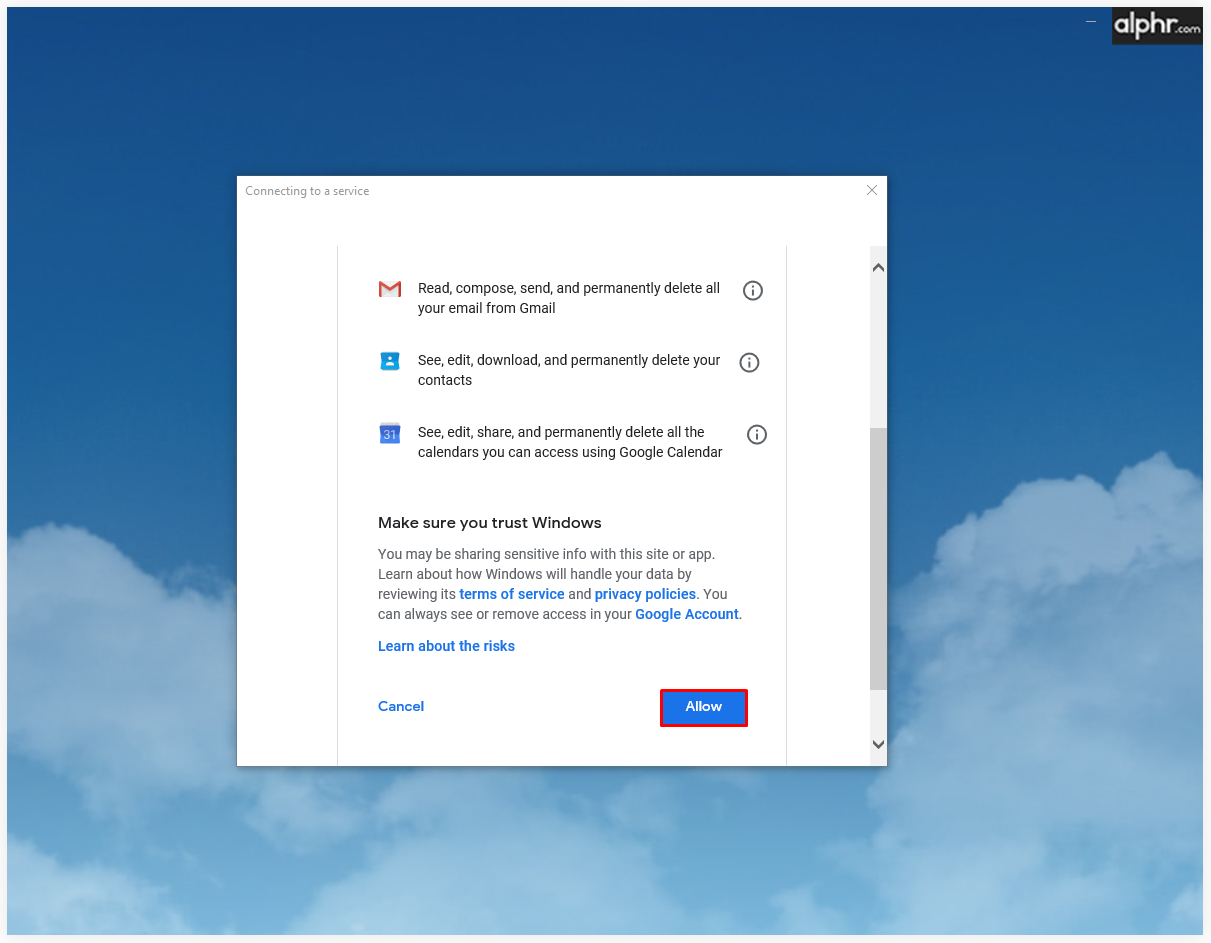Click the 'Make sure you trust Windows' heading
The height and width of the screenshot is (943, 1211).
490,522
